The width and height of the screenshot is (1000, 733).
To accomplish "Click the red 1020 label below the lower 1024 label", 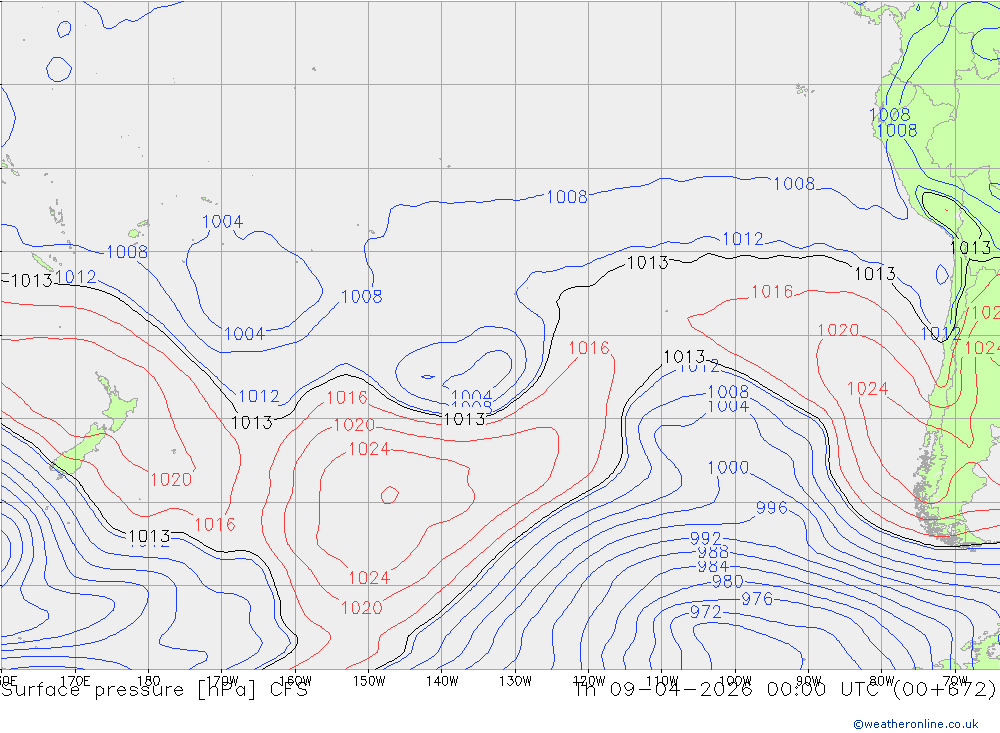I will [x=362, y=608].
